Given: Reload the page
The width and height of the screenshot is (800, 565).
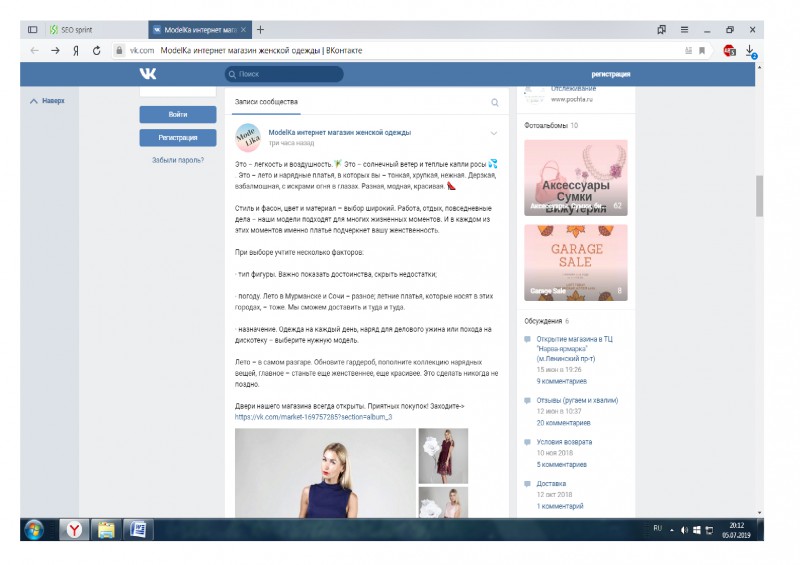Looking at the screenshot, I should (96, 51).
